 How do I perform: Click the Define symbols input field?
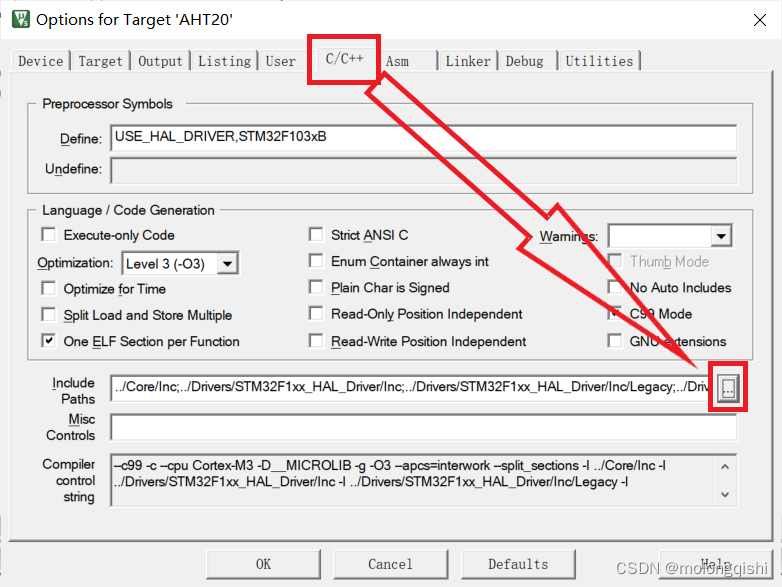(x=423, y=138)
